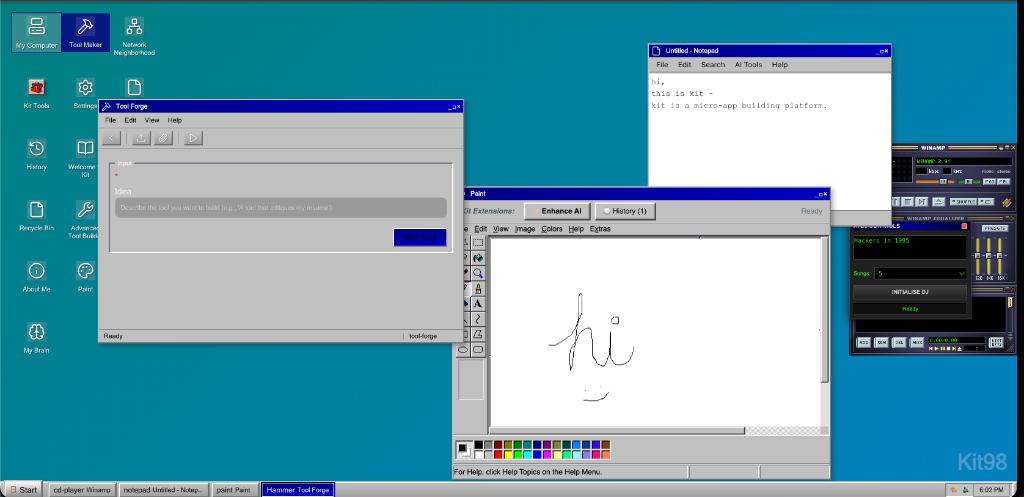Click the Paint horizontal scrollbar
The width and height of the screenshot is (1024, 497).
(x=617, y=430)
